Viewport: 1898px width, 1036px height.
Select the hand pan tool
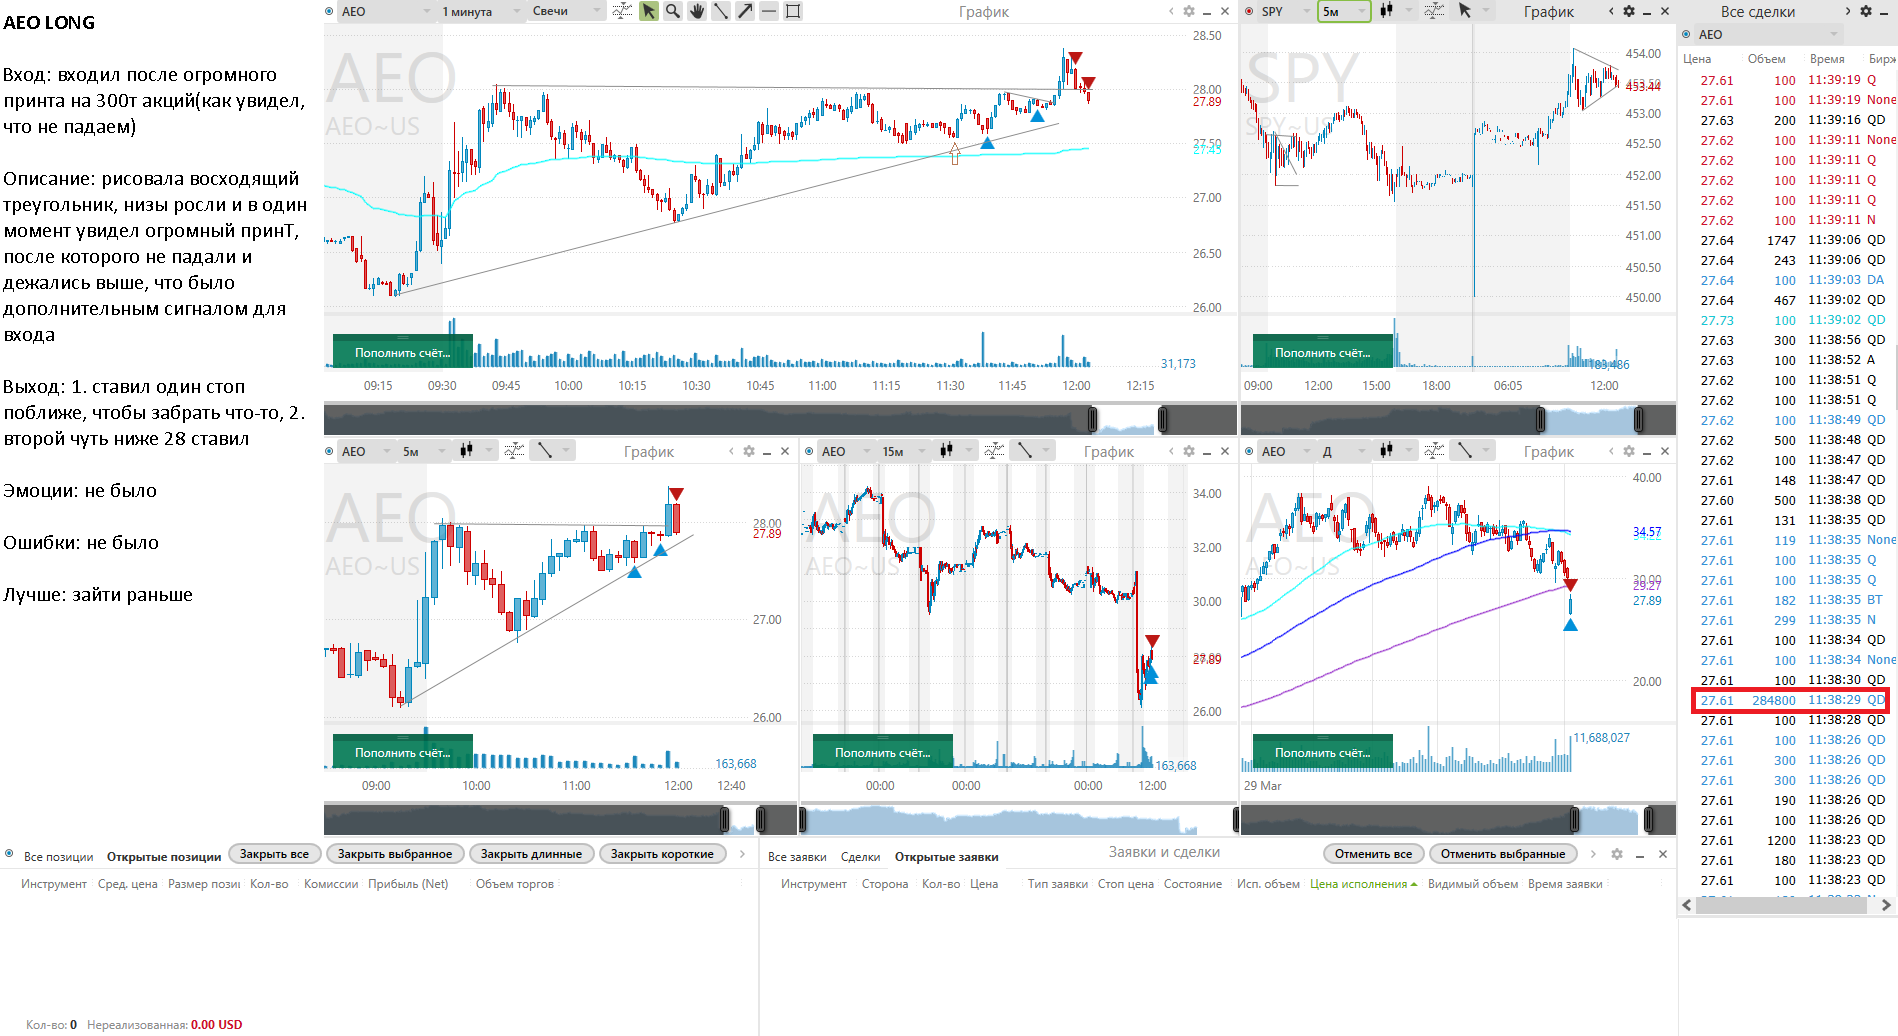tap(697, 11)
